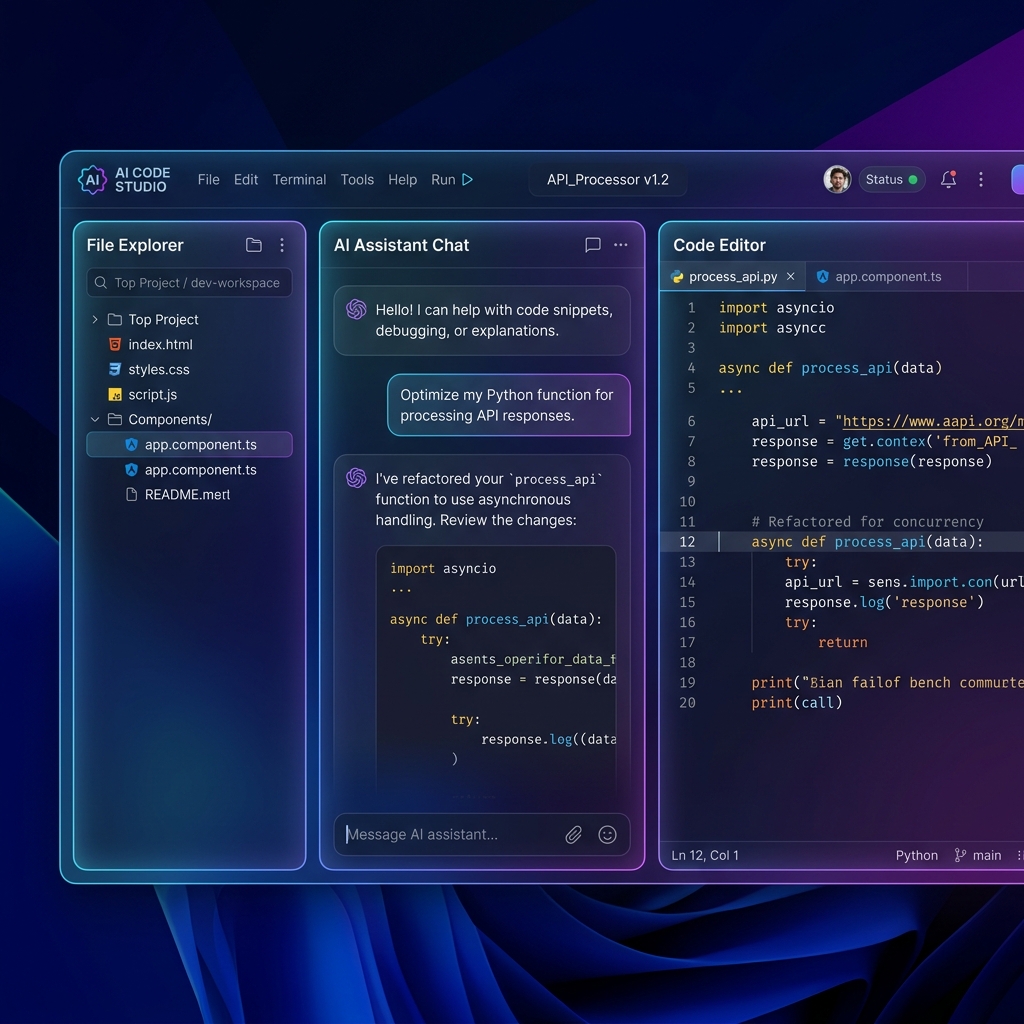Screen dimensions: 1024x1024
Task: Select the highlighted app.component.ts file
Action: [x=189, y=445]
